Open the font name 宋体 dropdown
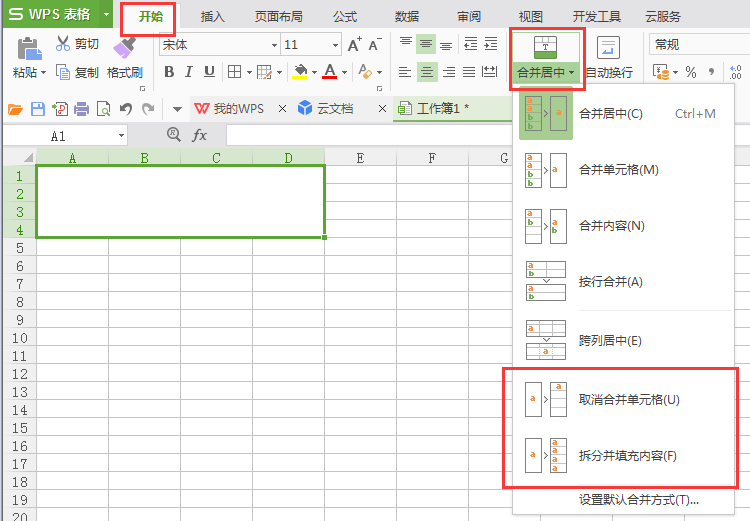Viewport: 750px width, 521px height. coord(274,45)
